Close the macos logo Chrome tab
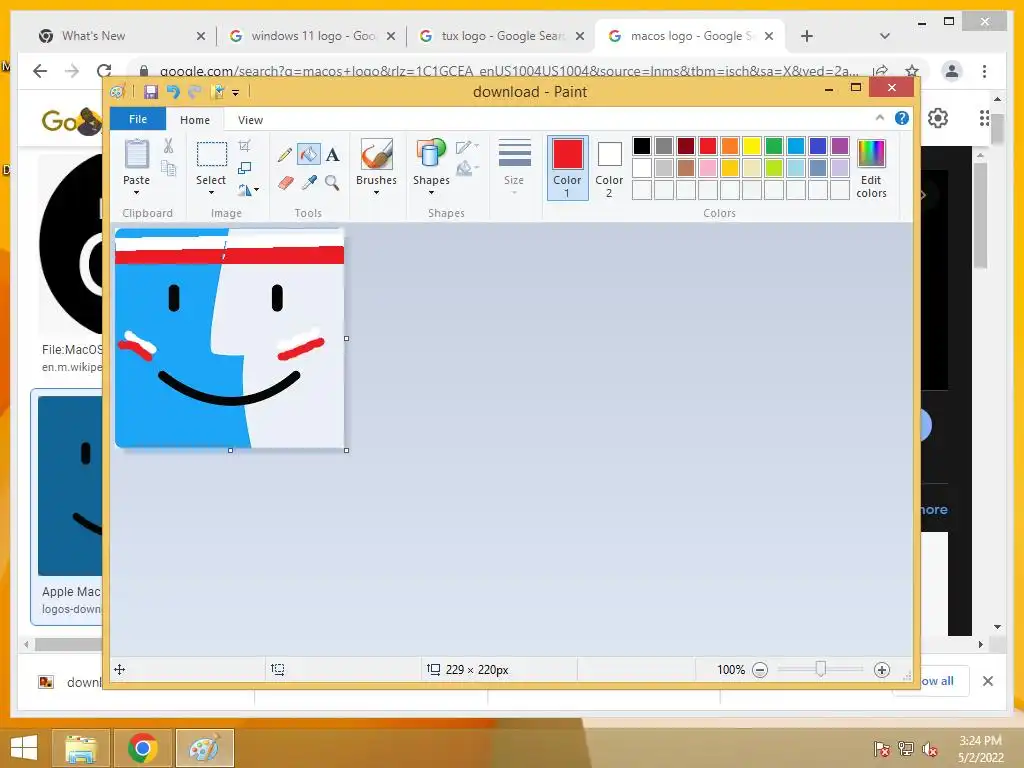Screen dimensions: 1024x768 click(769, 36)
